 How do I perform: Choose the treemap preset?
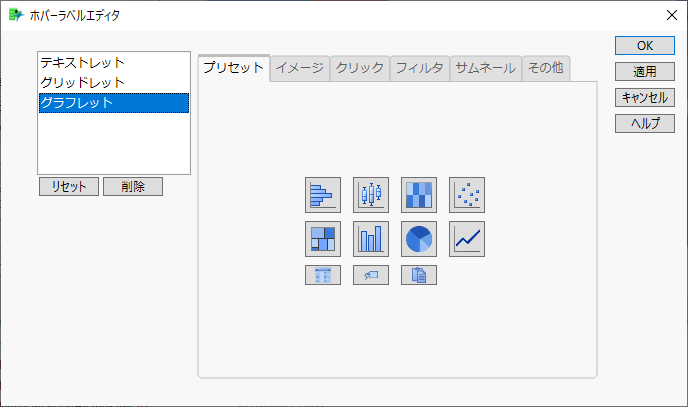tap(323, 239)
